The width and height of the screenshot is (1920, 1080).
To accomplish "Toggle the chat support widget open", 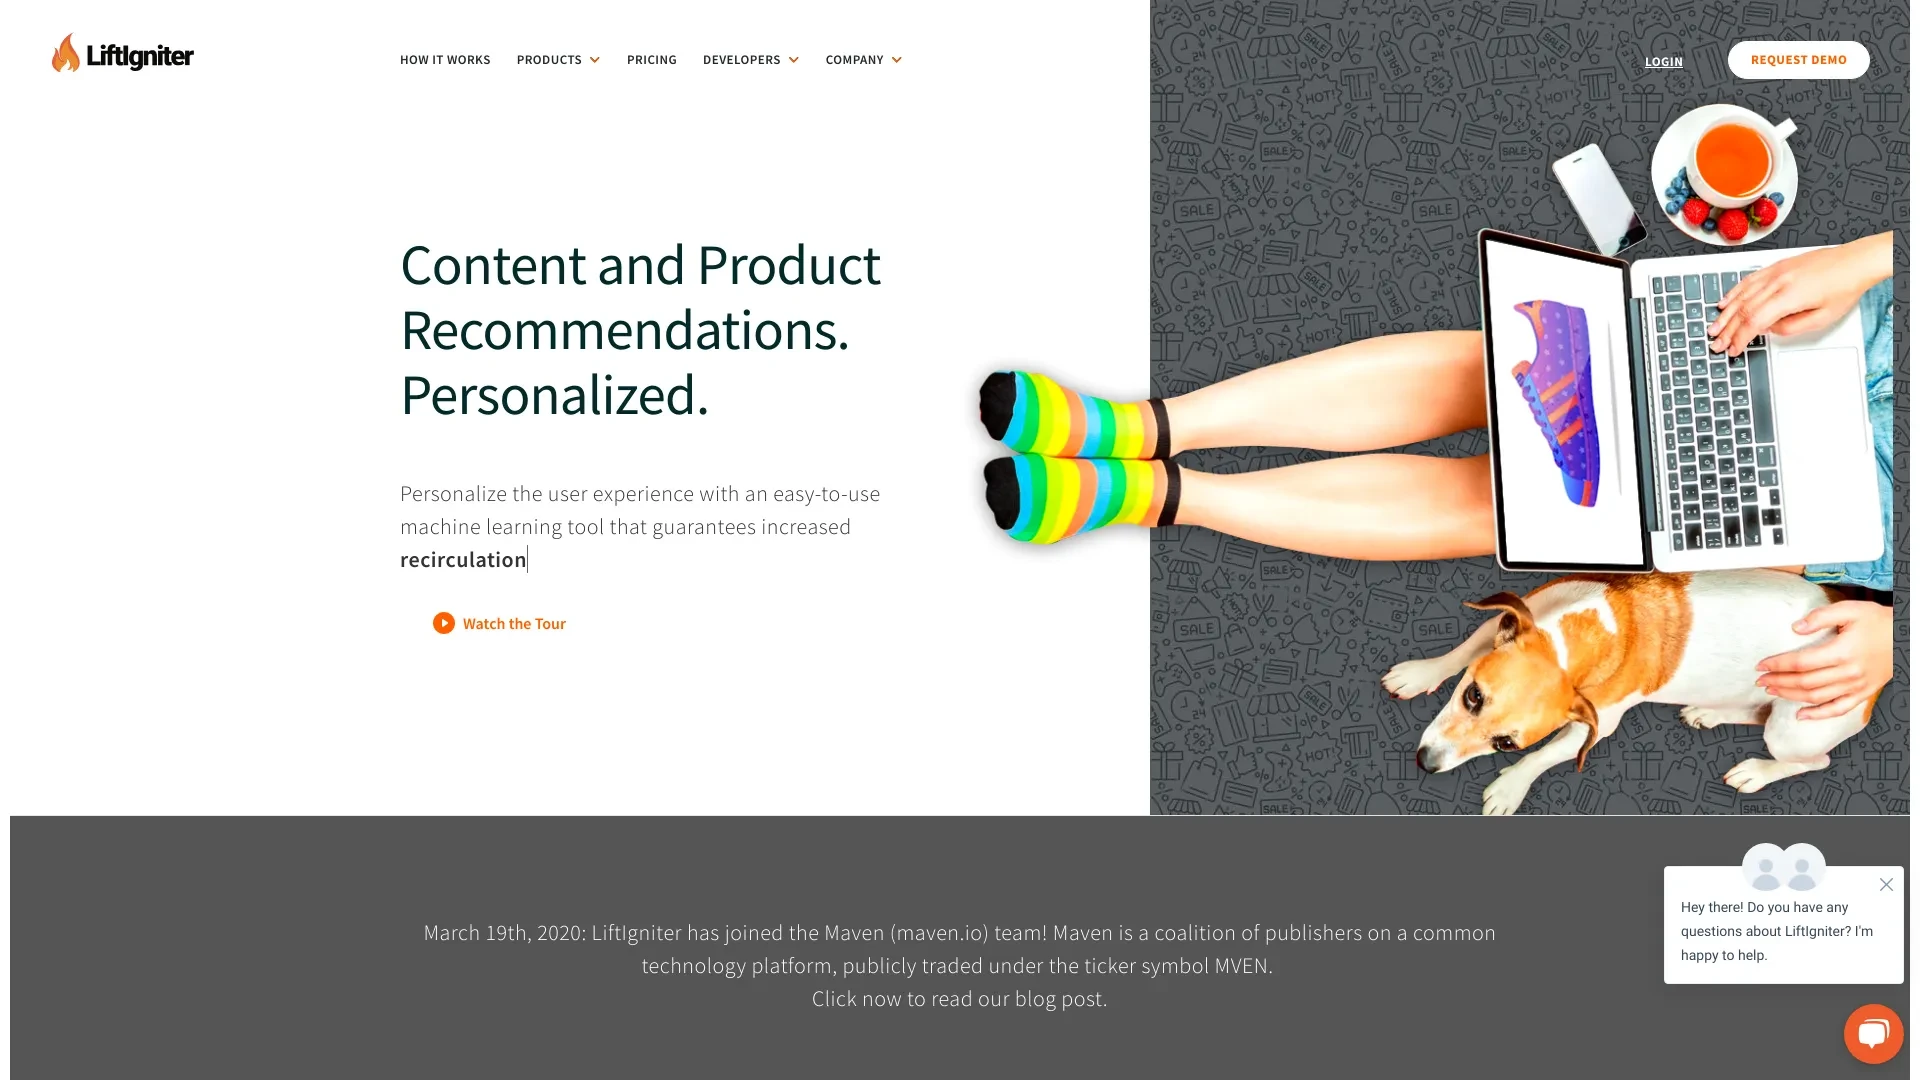I will tap(1874, 1034).
